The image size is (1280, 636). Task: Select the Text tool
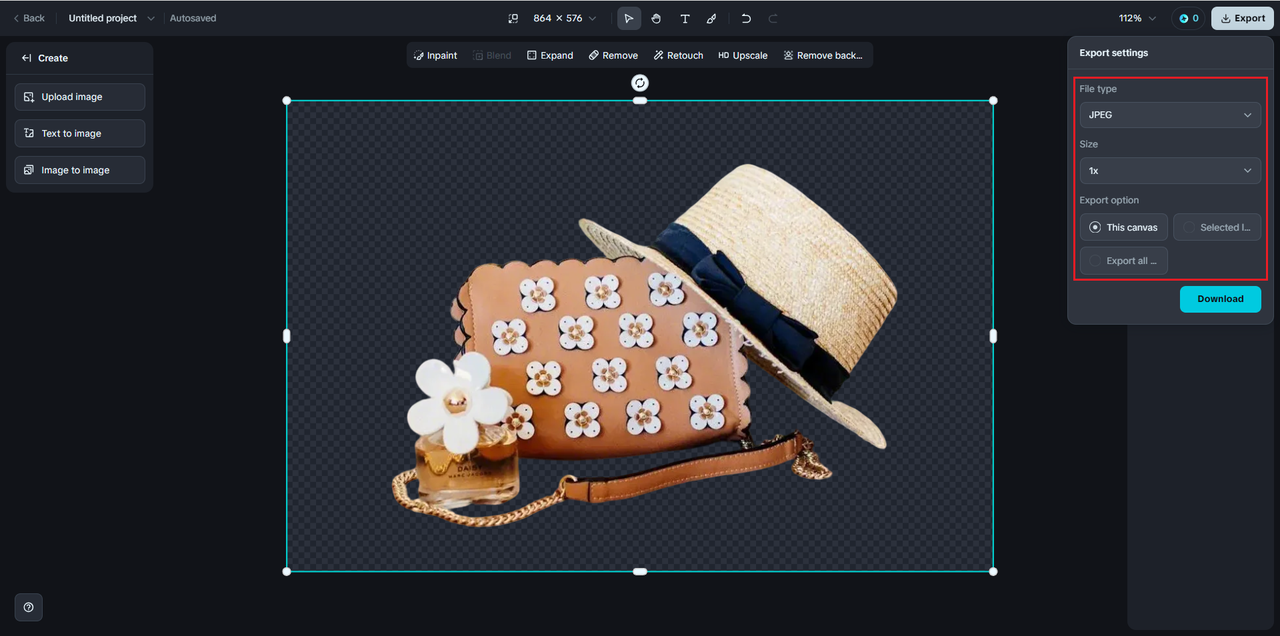685,18
